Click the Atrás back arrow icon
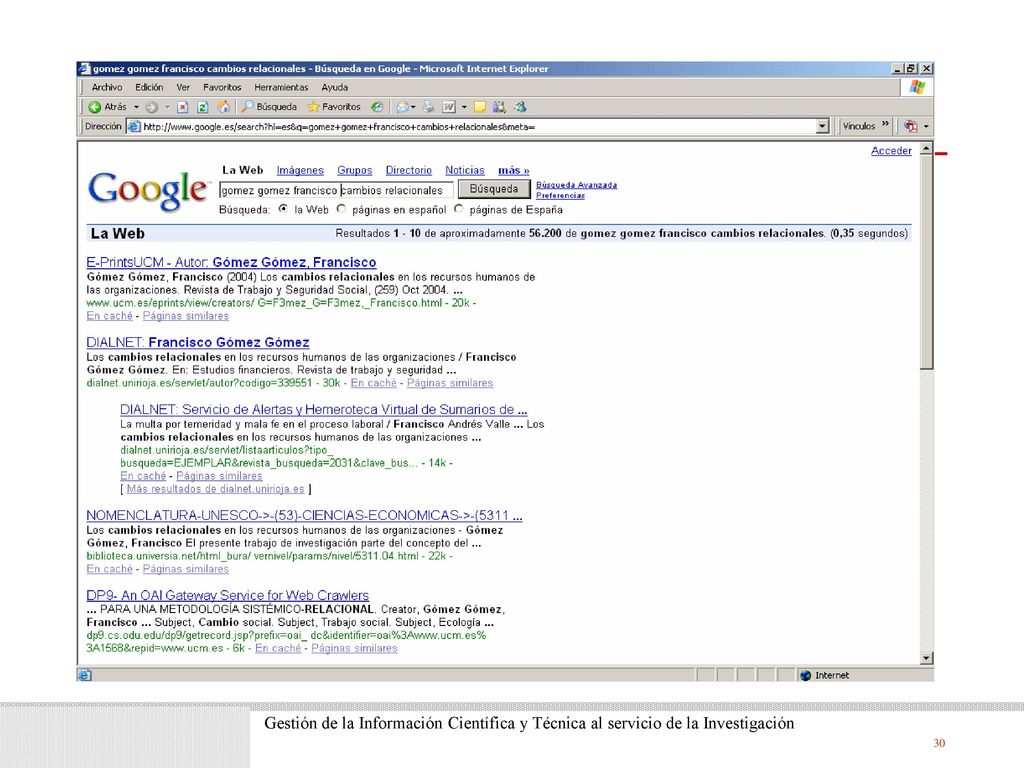1024x768 pixels. tap(95, 107)
